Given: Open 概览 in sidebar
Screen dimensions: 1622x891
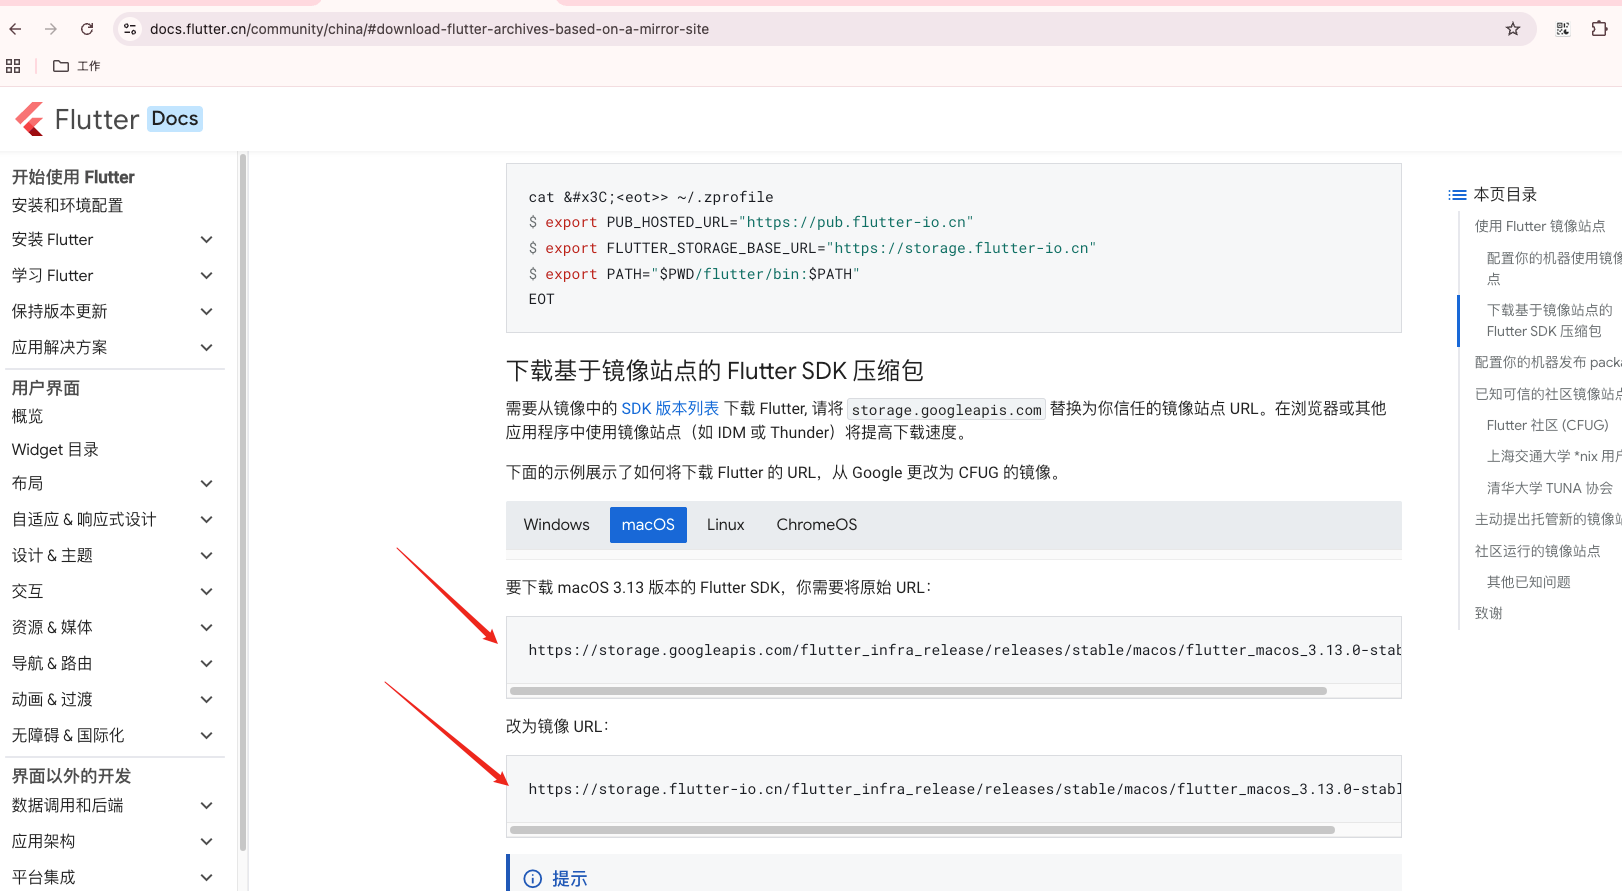Looking at the screenshot, I should pyautogui.click(x=27, y=416).
